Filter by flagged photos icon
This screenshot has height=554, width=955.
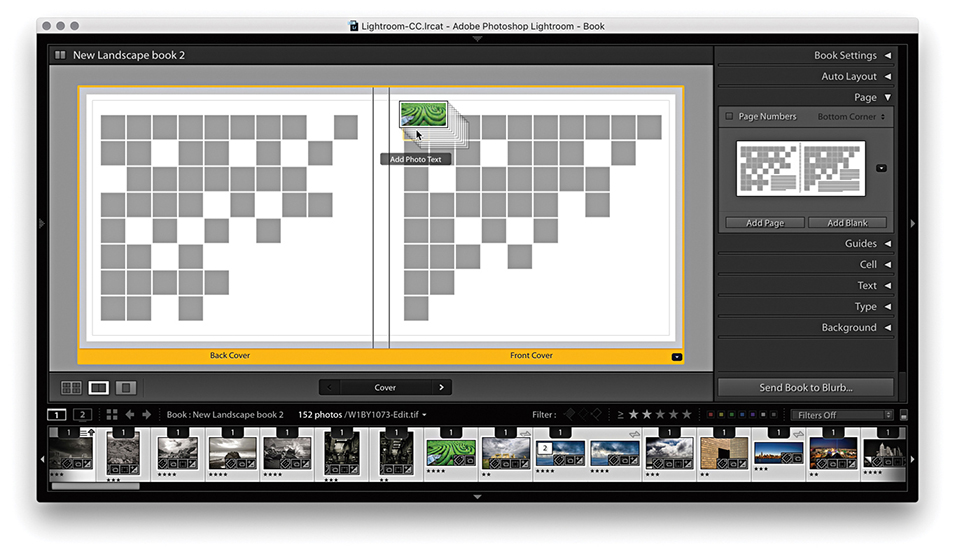point(569,415)
